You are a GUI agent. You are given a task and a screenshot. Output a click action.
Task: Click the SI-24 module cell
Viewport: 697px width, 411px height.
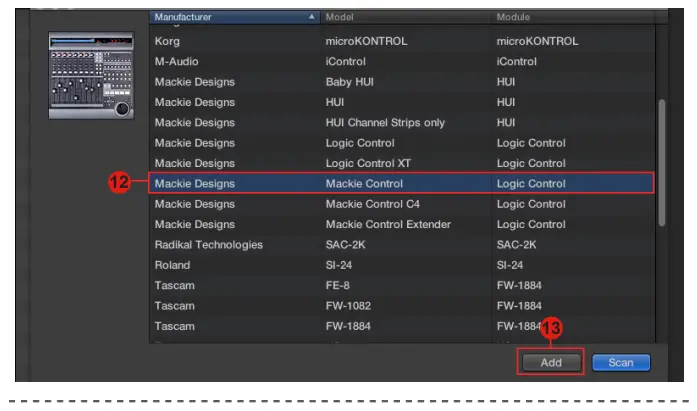pos(510,265)
